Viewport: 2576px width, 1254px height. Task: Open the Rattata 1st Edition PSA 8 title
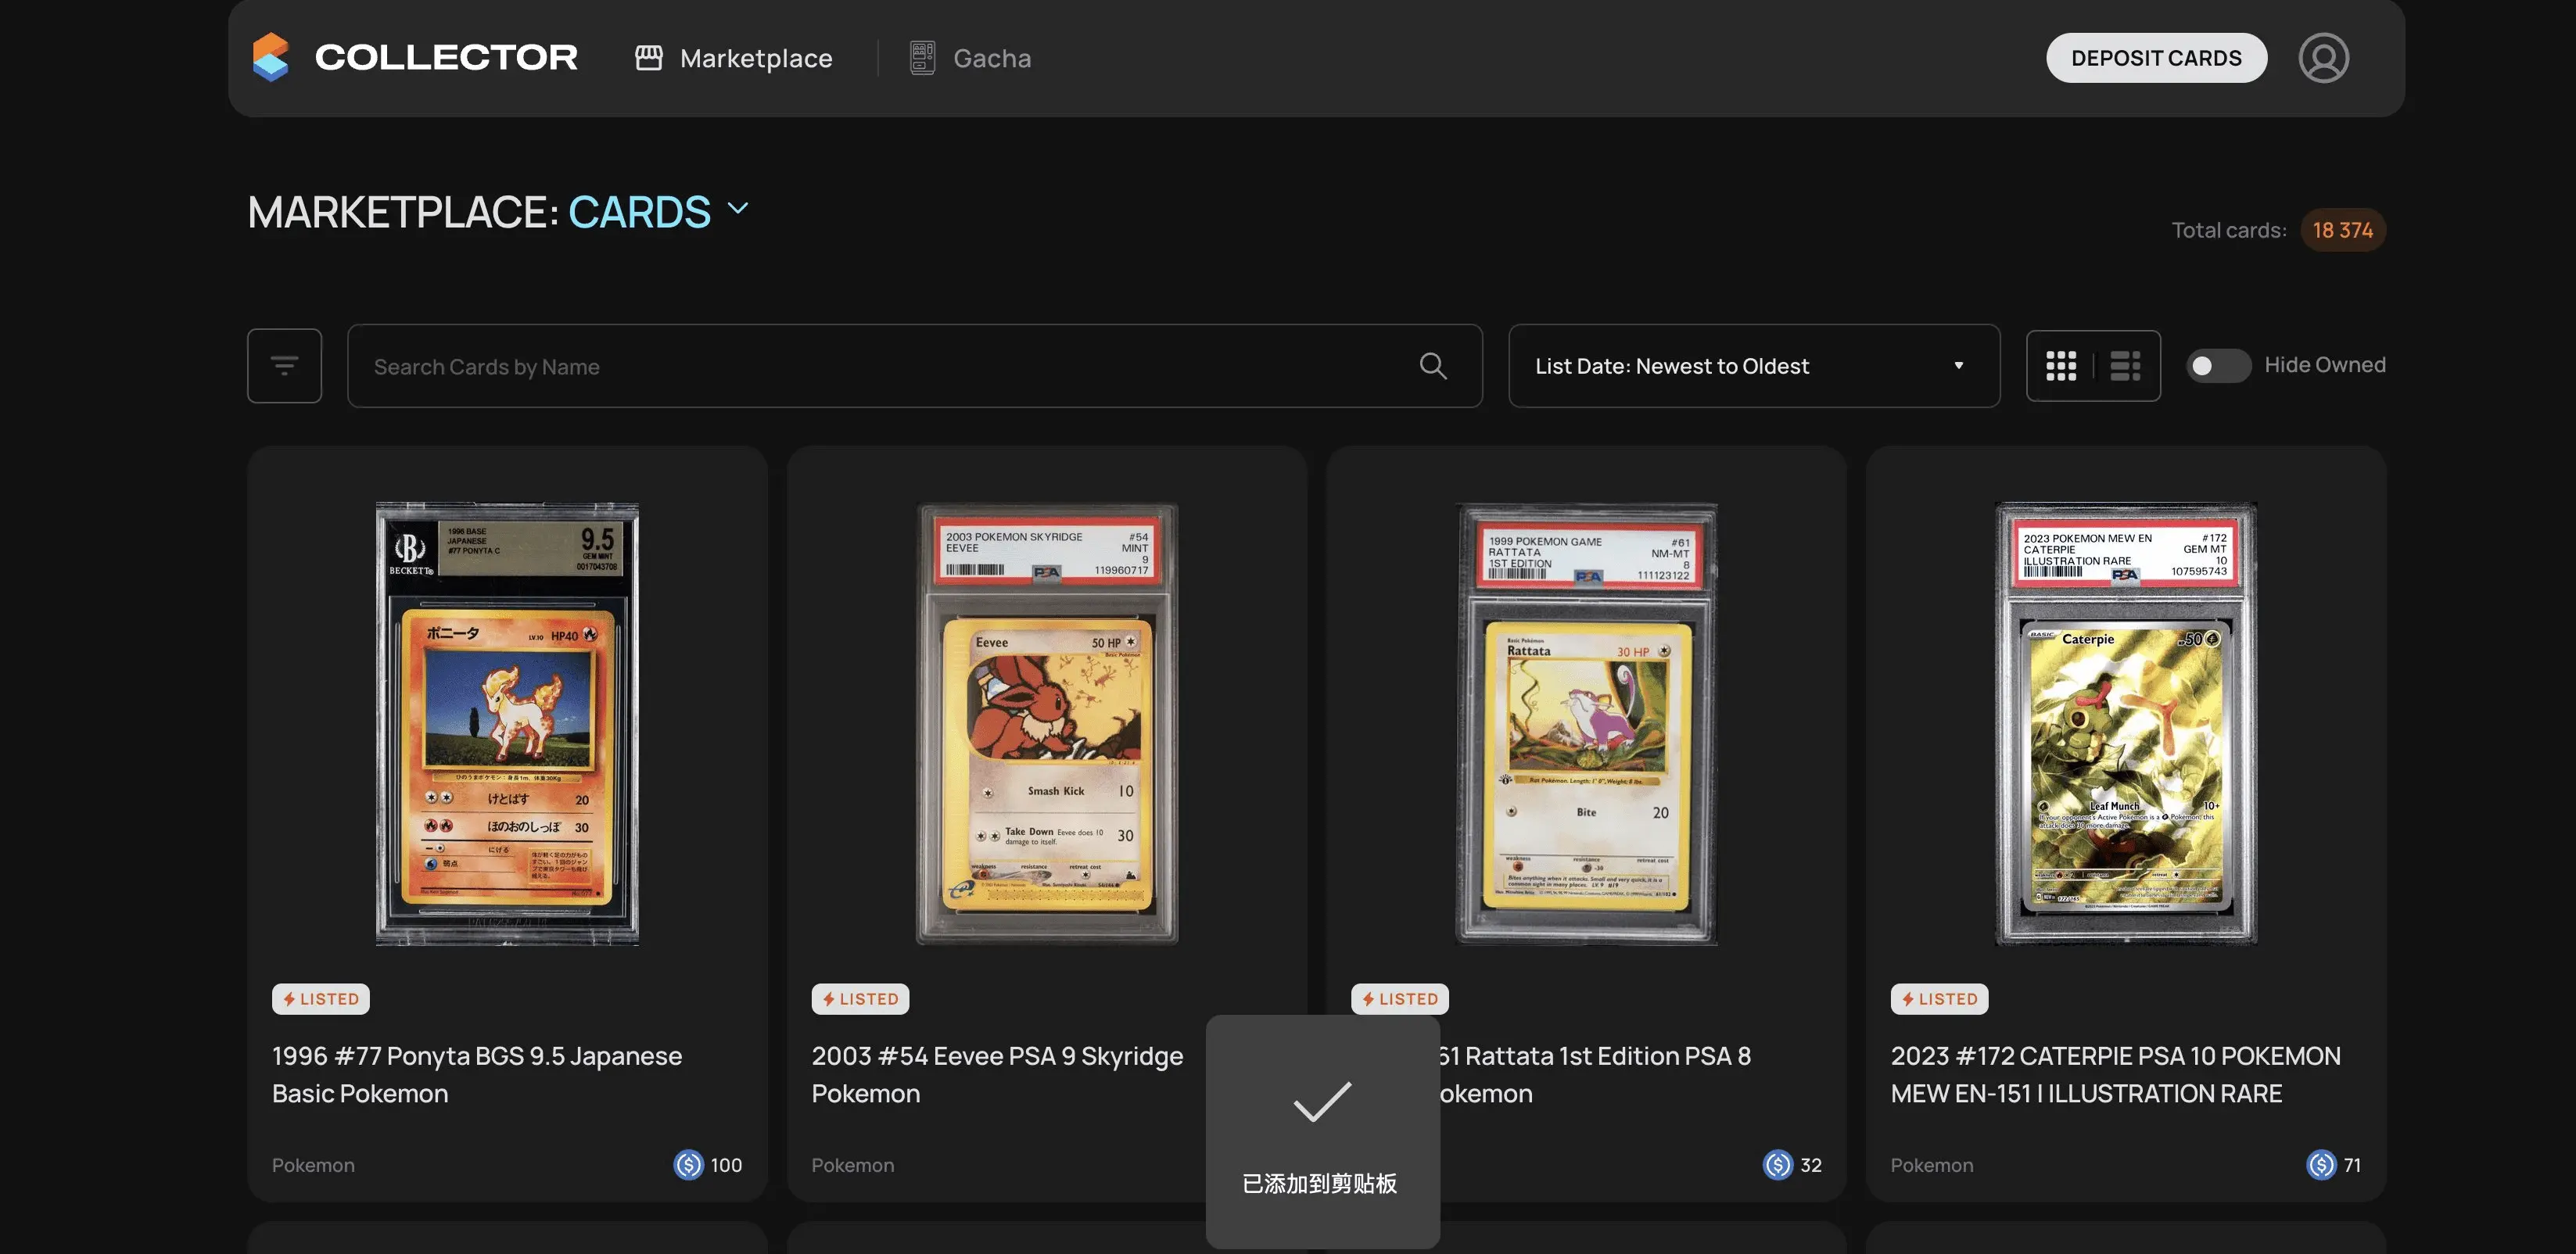pyautogui.click(x=1596, y=1075)
